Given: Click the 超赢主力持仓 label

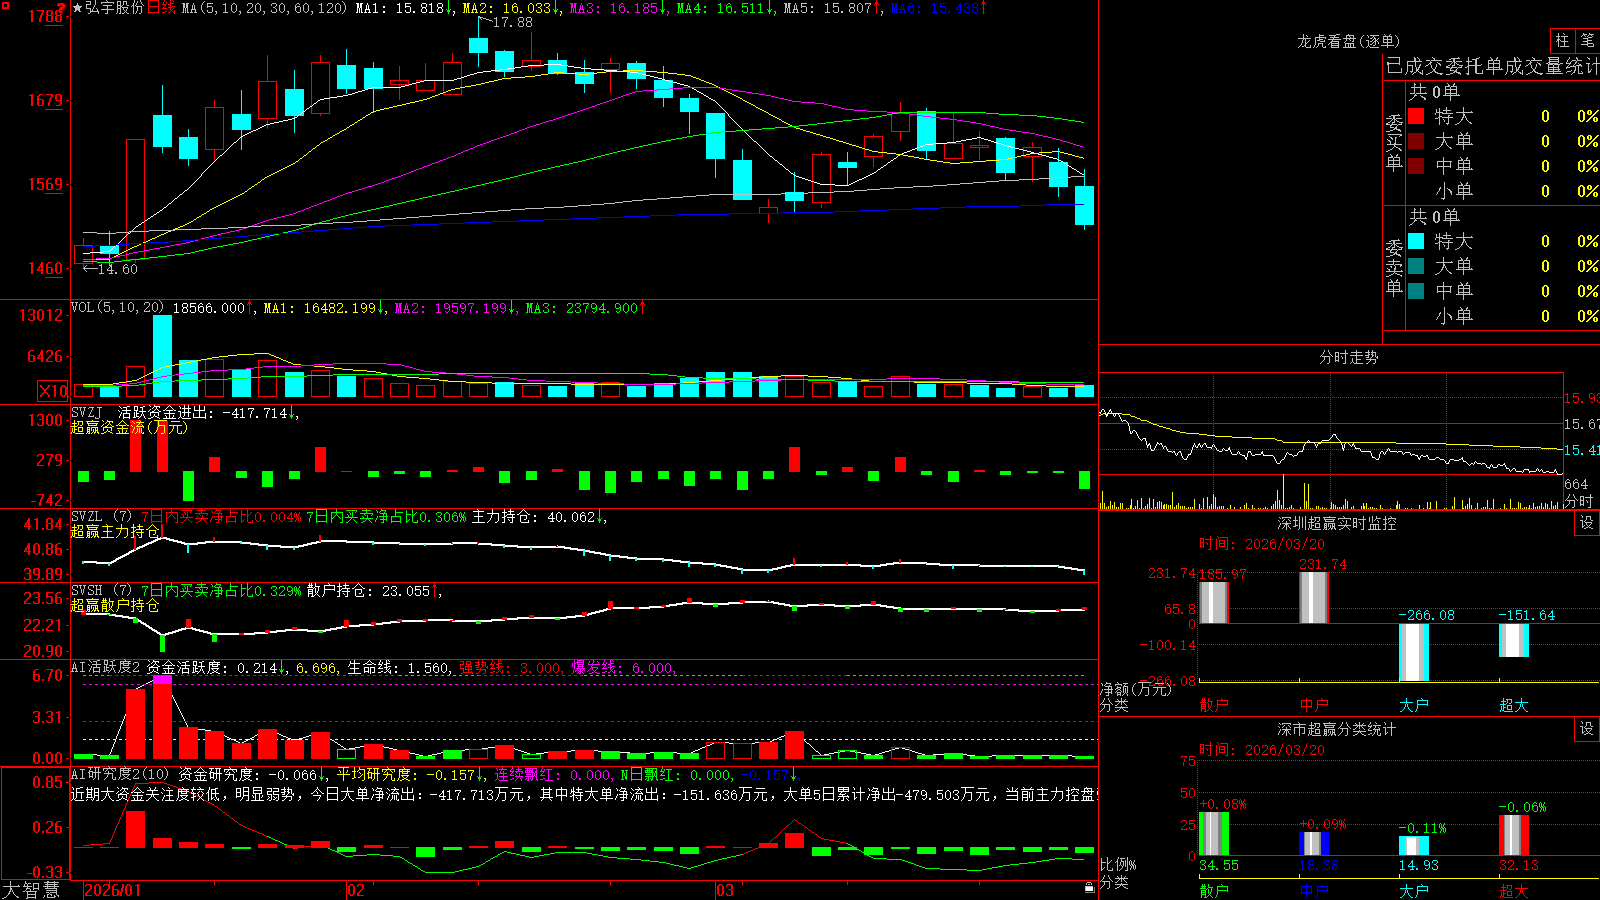Looking at the screenshot, I should pyautogui.click(x=115, y=531).
